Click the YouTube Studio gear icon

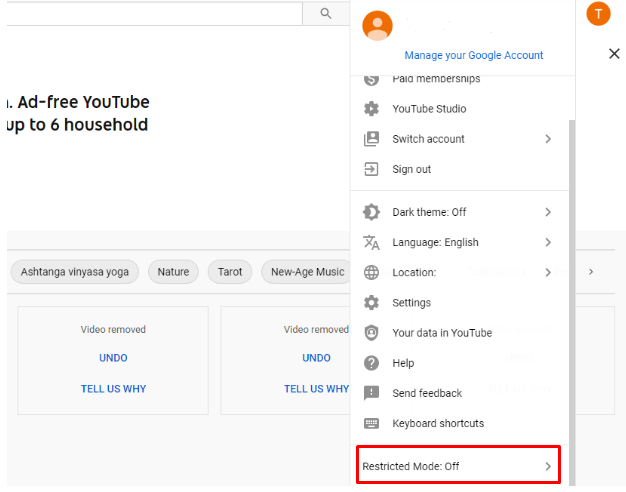click(x=371, y=109)
